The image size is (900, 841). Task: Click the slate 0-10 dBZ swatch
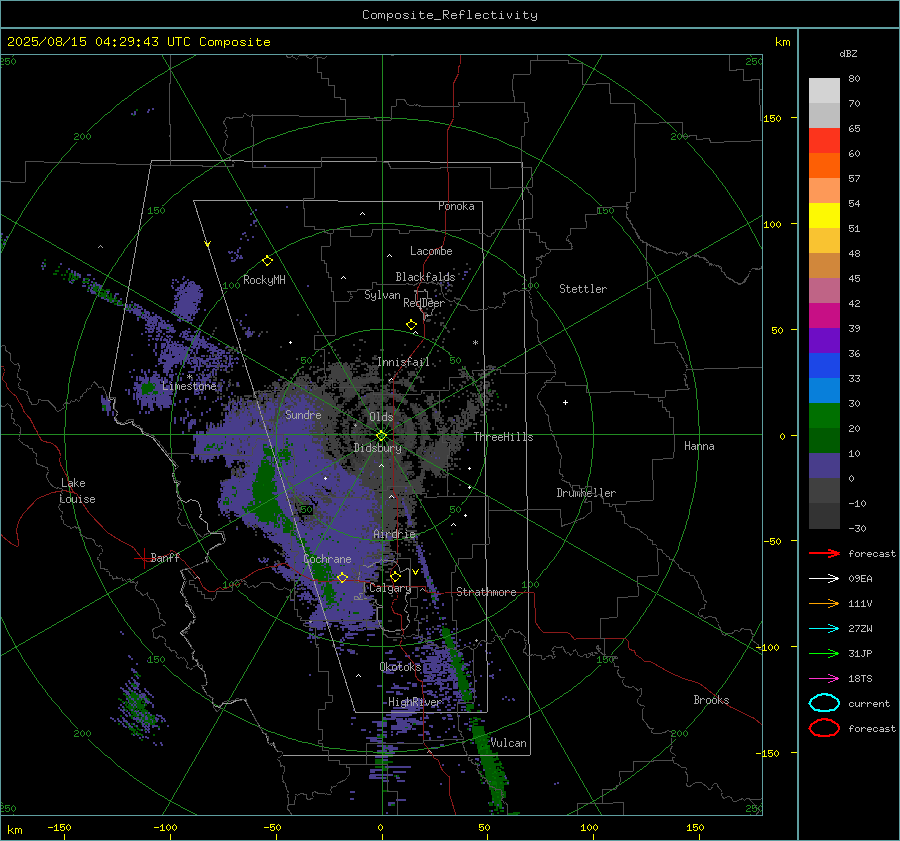(x=824, y=466)
